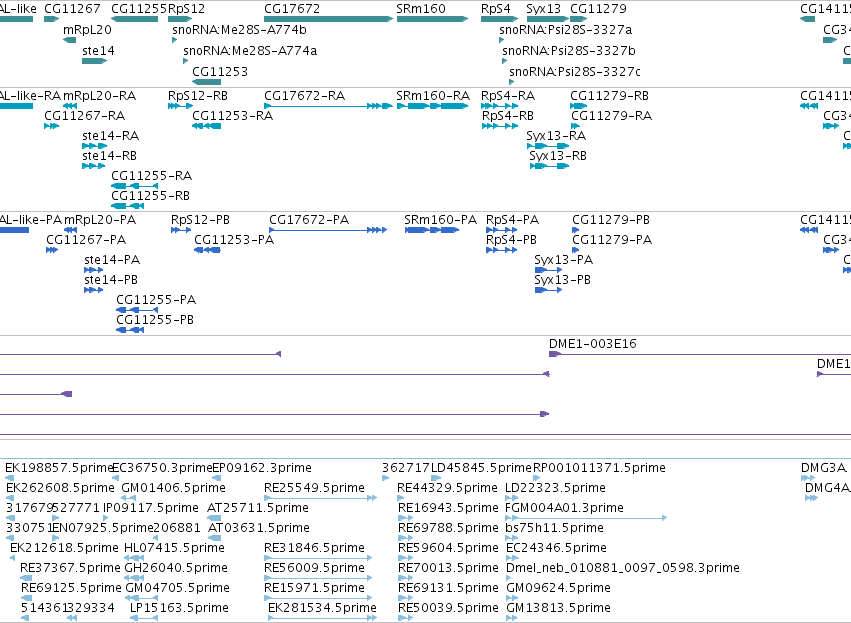The image size is (851, 623).
Task: Select the ste14 gene label
Action: [x=98, y=51]
